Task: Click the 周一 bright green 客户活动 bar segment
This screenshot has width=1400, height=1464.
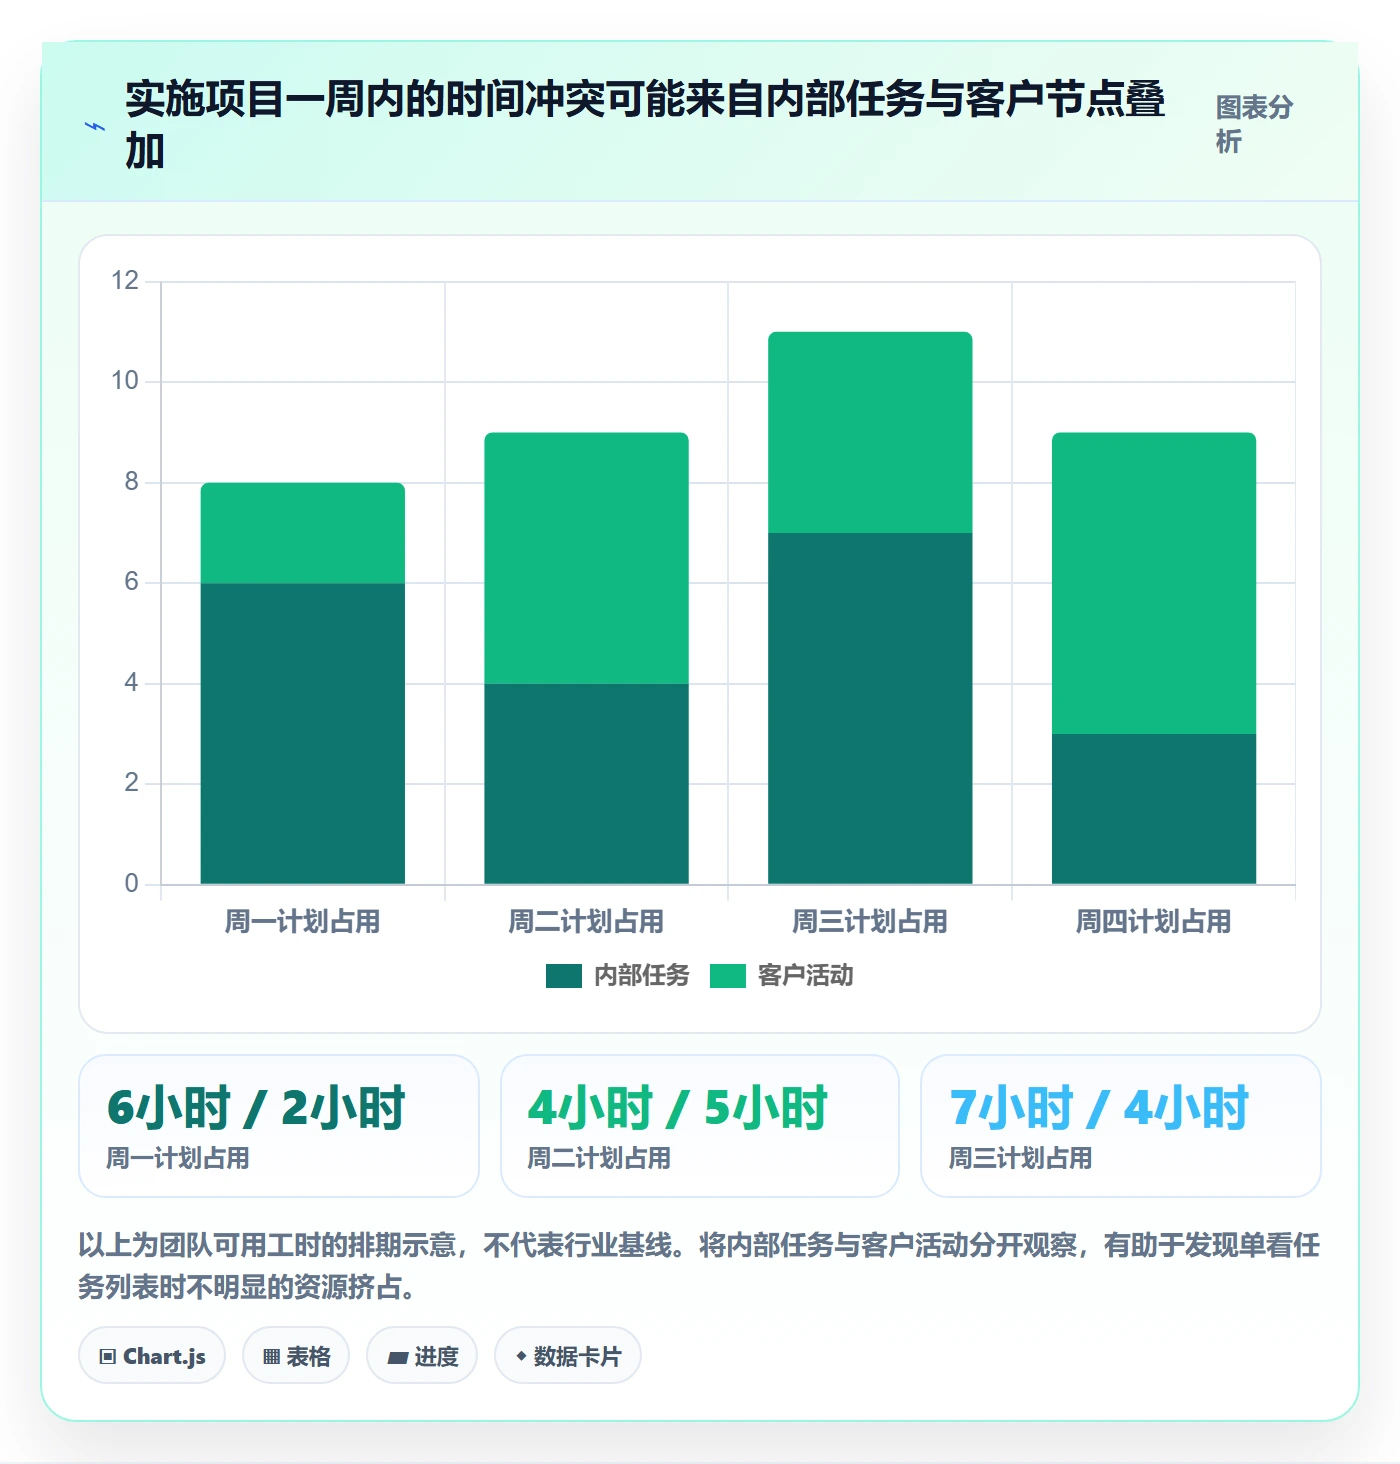Action: [x=303, y=533]
